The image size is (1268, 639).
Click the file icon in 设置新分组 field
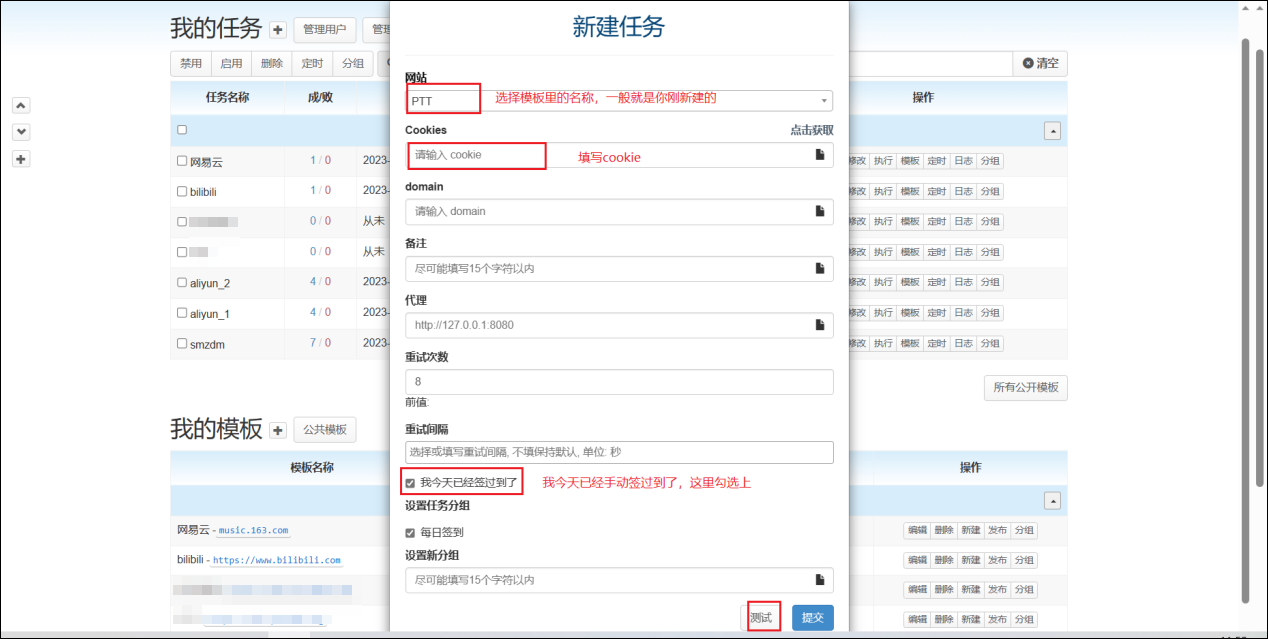click(x=819, y=580)
